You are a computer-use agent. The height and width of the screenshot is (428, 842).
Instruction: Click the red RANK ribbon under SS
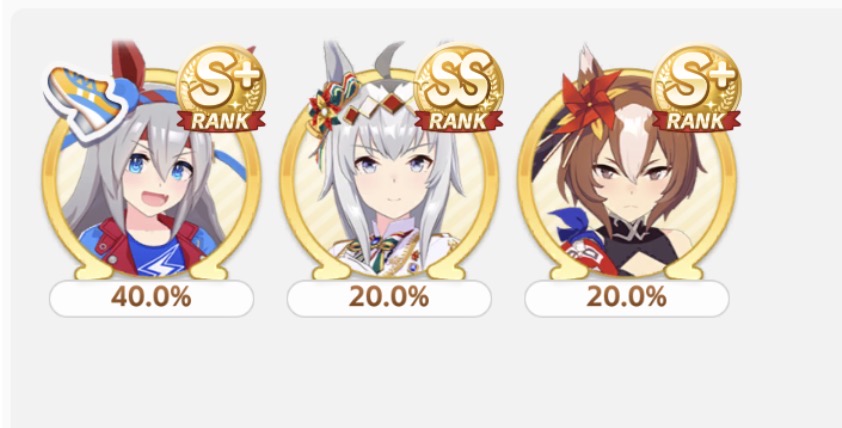pos(459,121)
